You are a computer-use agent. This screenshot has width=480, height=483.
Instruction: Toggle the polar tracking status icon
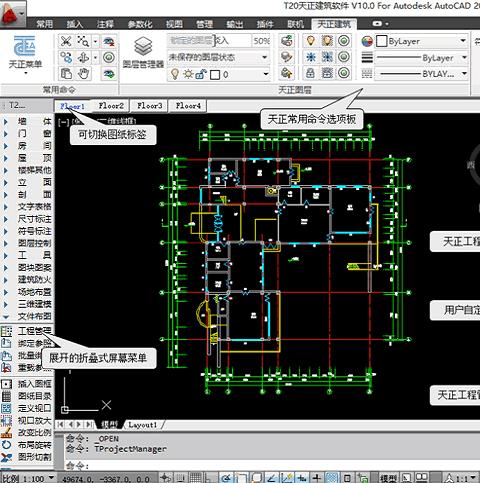[x=227, y=478]
